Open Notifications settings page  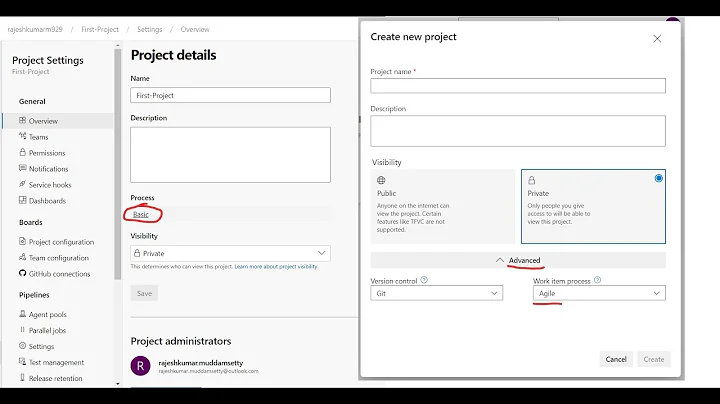(x=48, y=169)
